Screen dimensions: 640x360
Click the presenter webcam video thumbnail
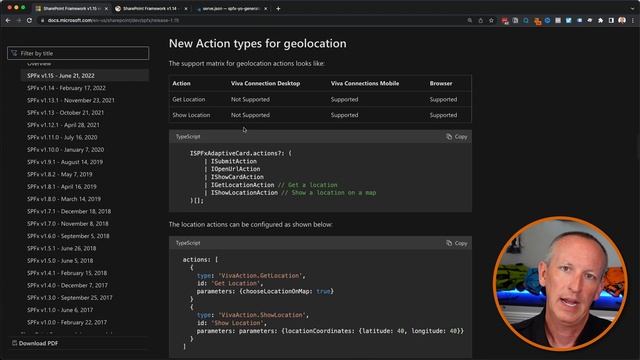(x=560, y=284)
